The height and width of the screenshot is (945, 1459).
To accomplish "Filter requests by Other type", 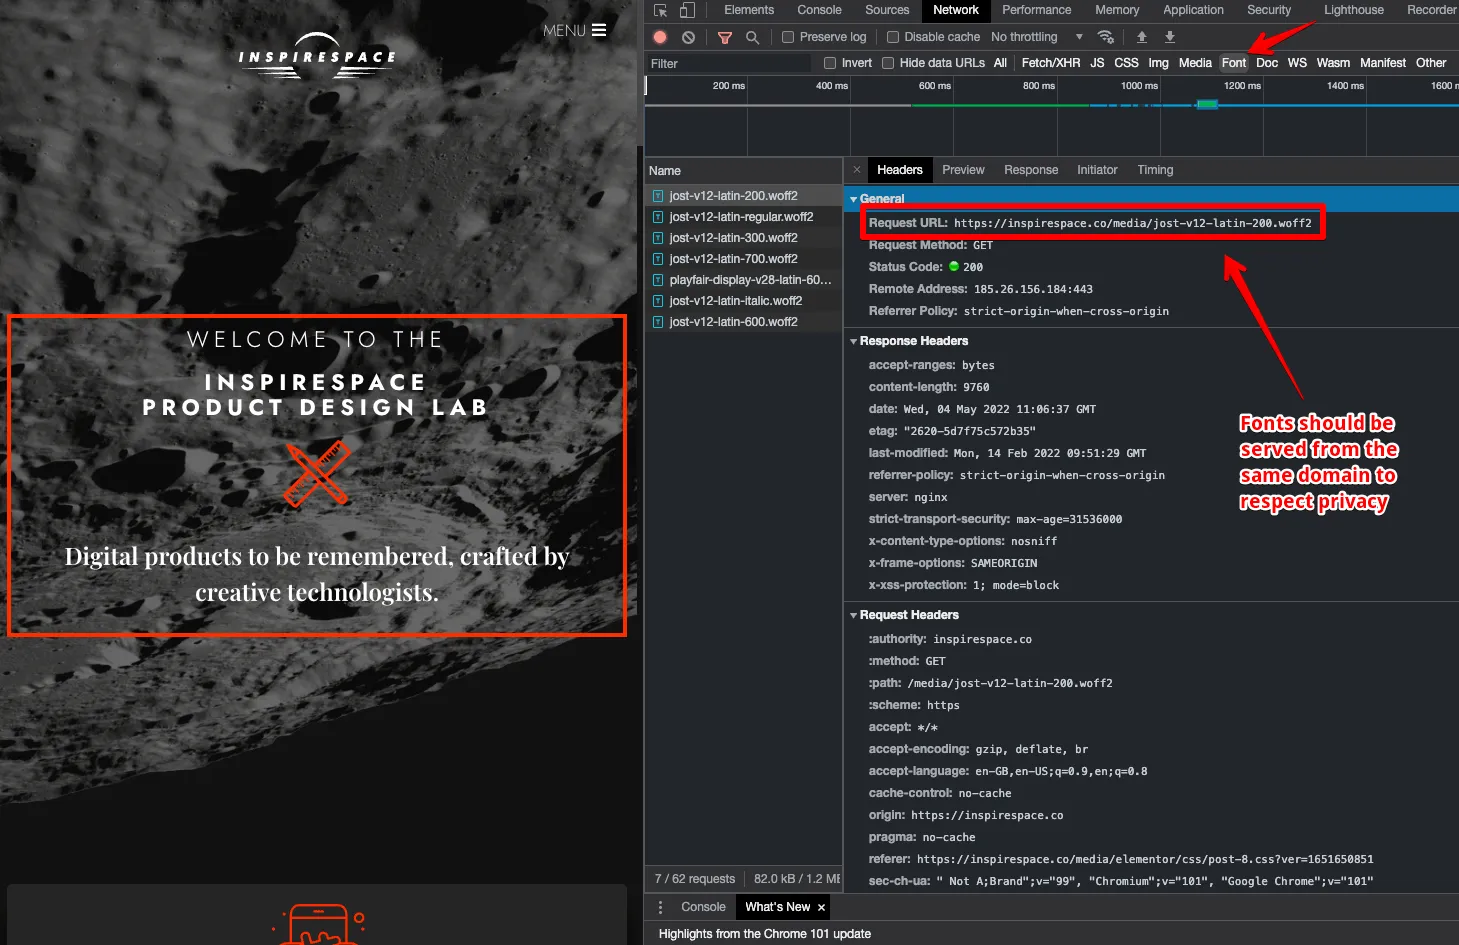I will [1431, 63].
